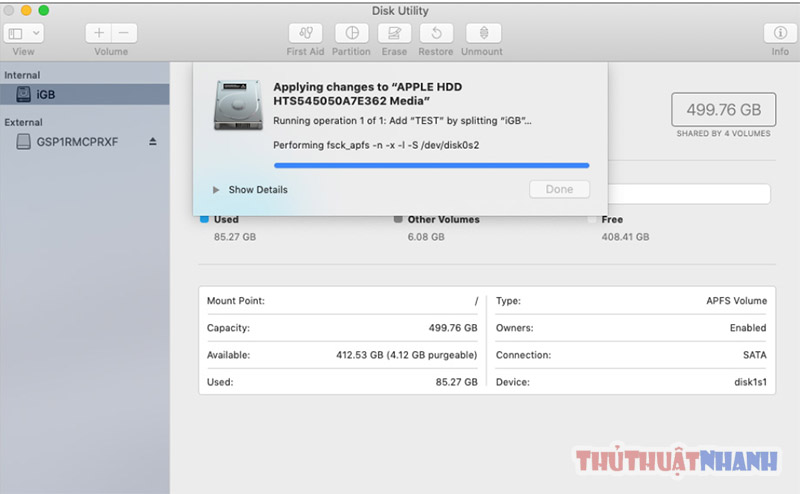This screenshot has width=800, height=494.
Task: Select the iGB internal volume
Action: (x=85, y=94)
